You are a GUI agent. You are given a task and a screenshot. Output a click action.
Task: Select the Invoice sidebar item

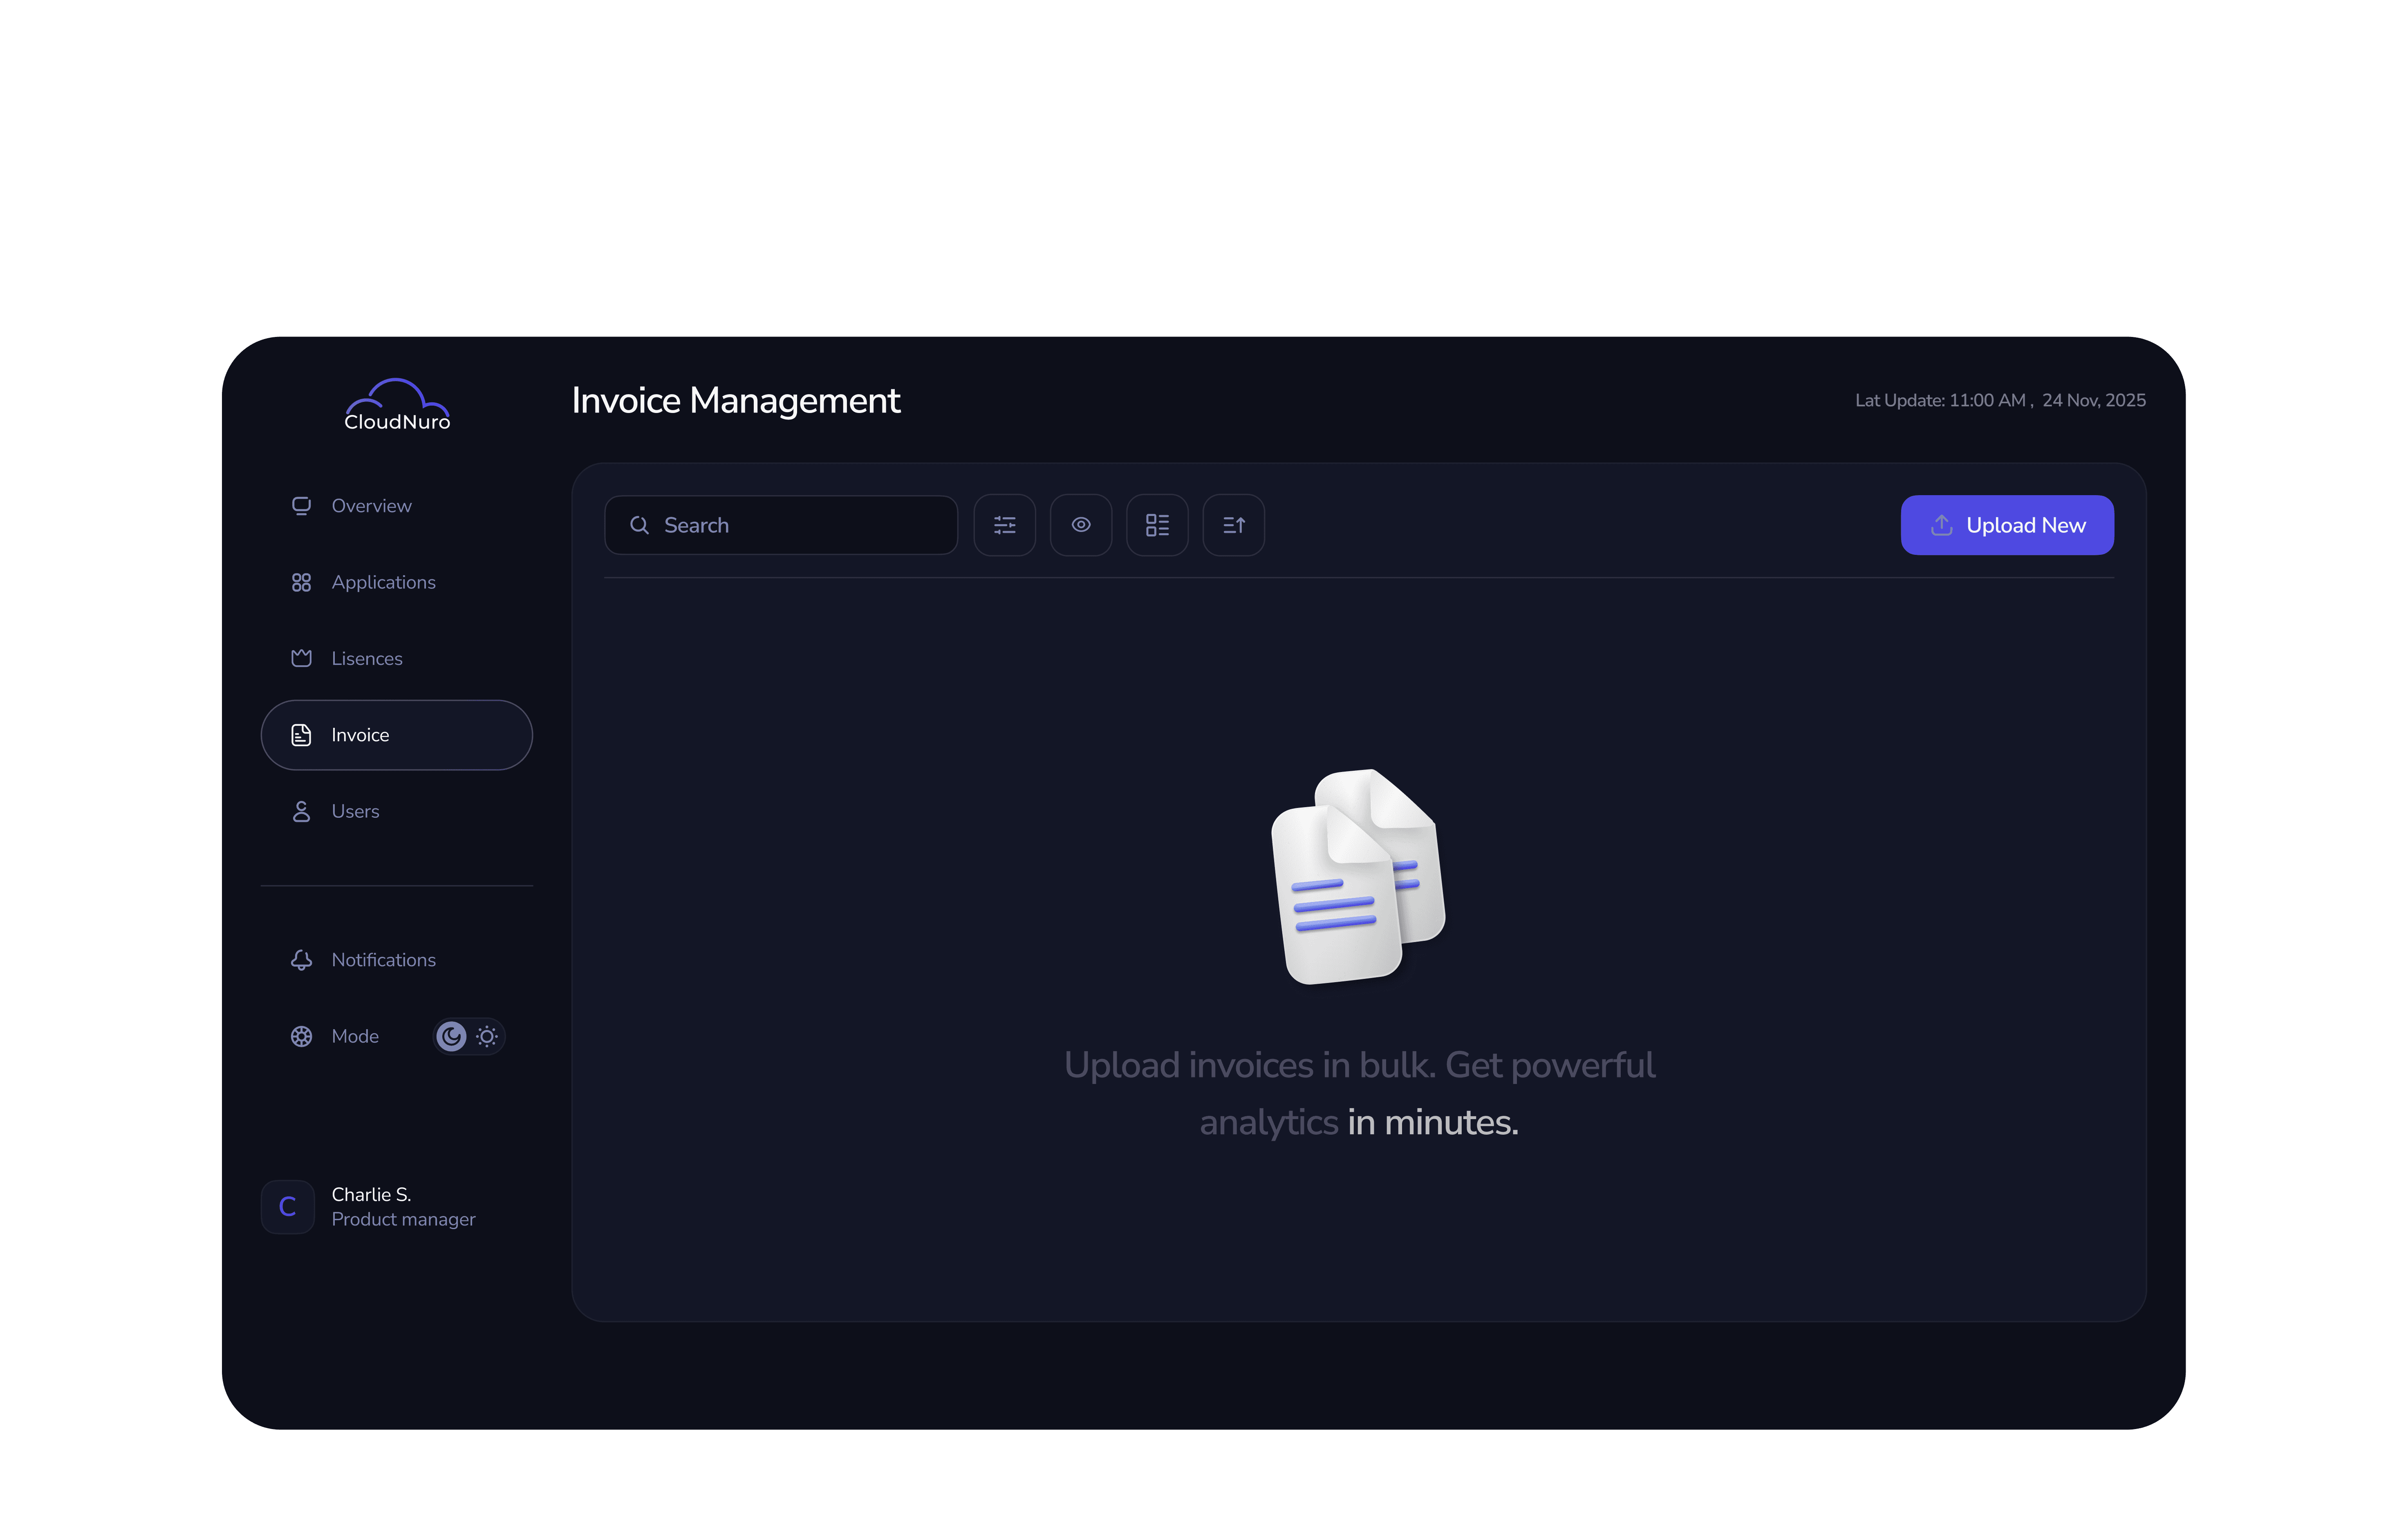396,735
